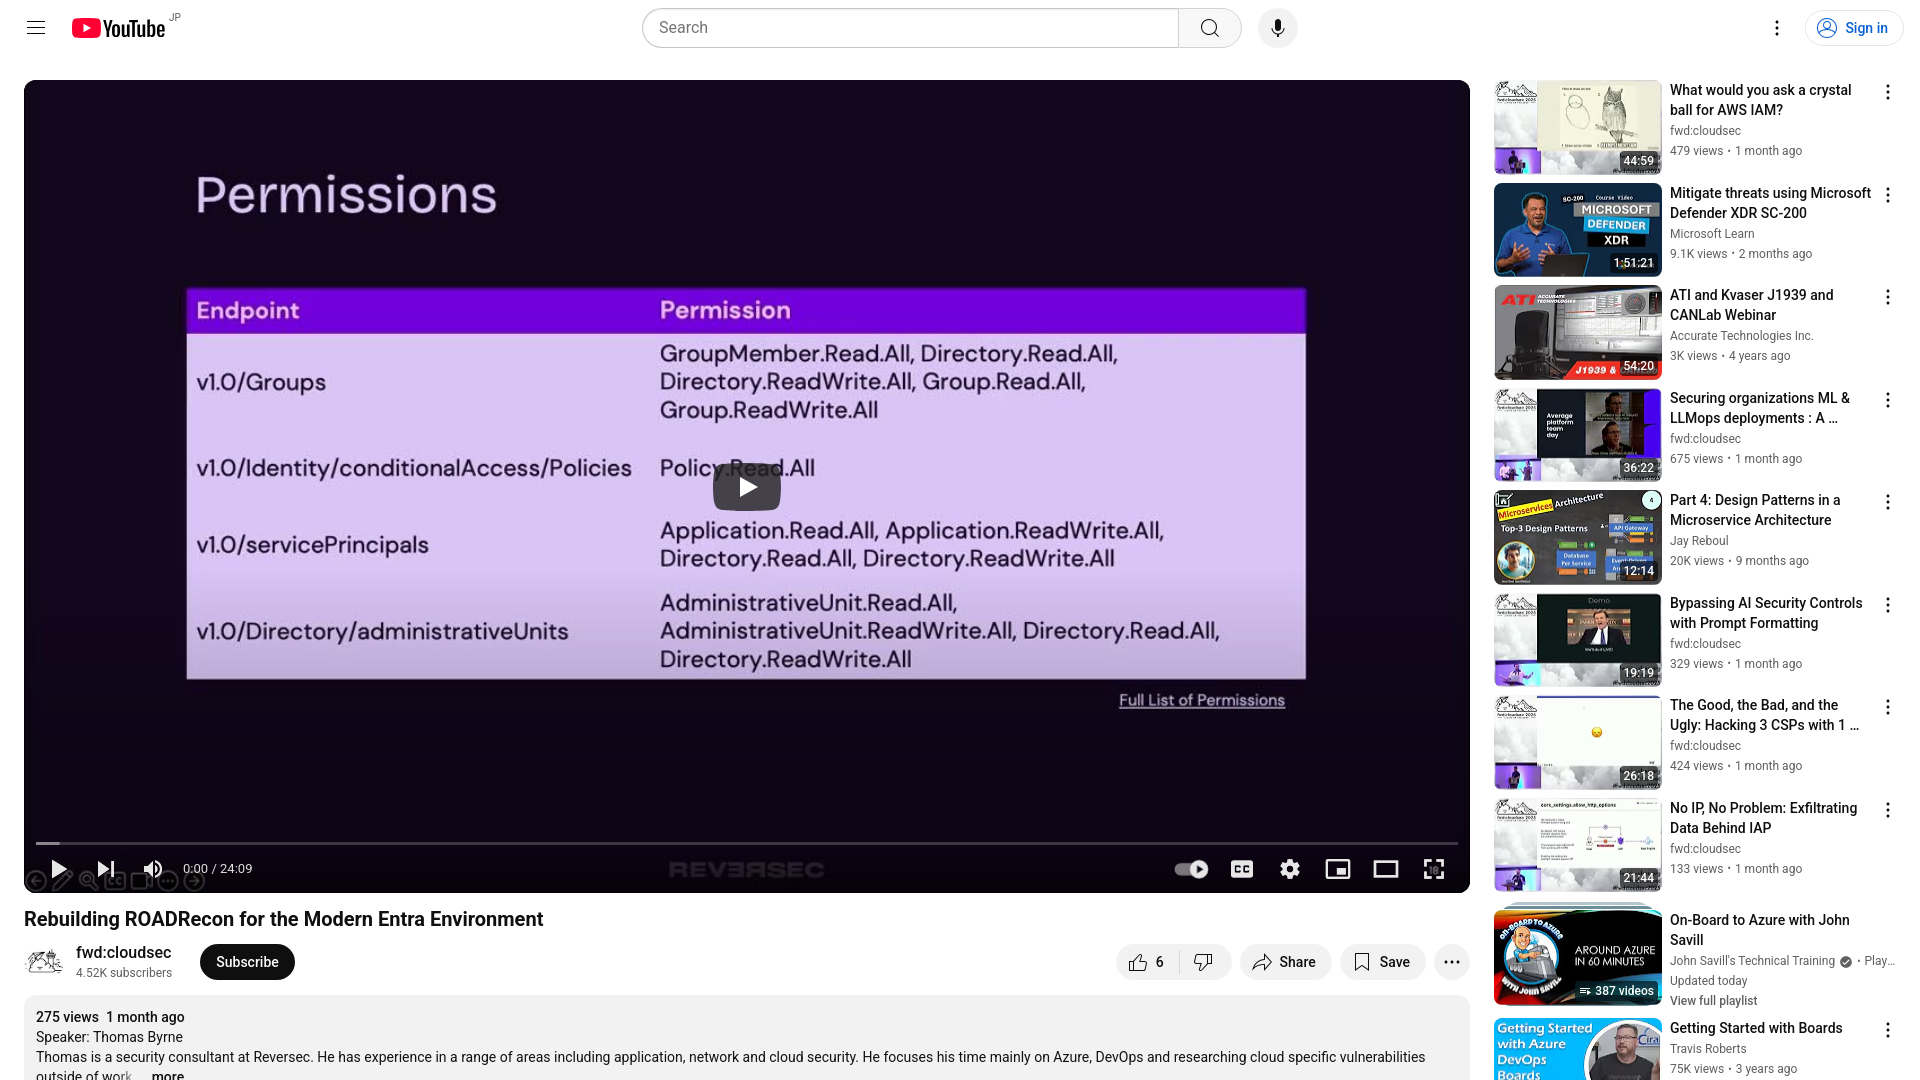Open Accurate Technologies Inc. channel name

[1741, 336]
